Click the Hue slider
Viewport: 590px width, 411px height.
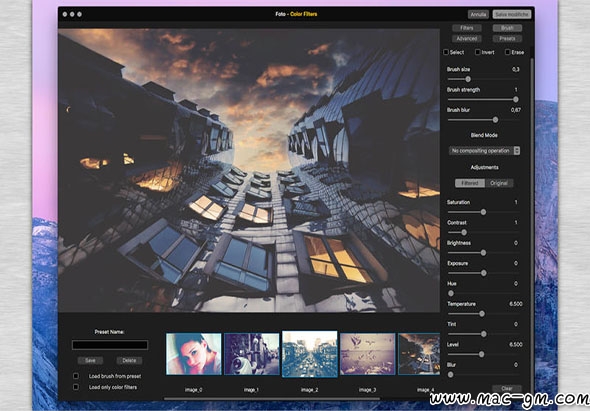tap(484, 294)
